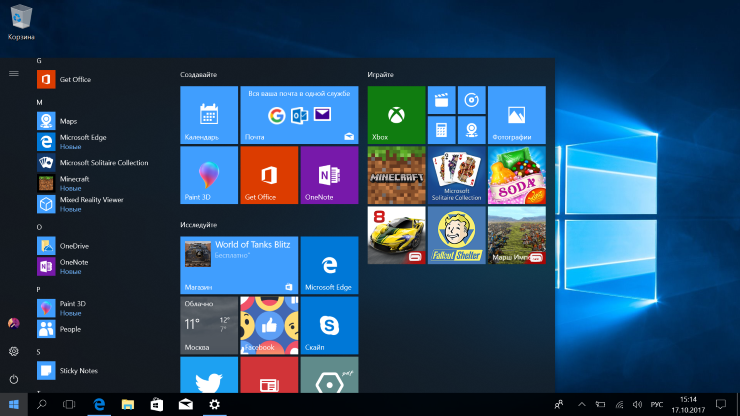Open the Minecraft game tile
The height and width of the screenshot is (416, 740).
pyautogui.click(x=396, y=175)
